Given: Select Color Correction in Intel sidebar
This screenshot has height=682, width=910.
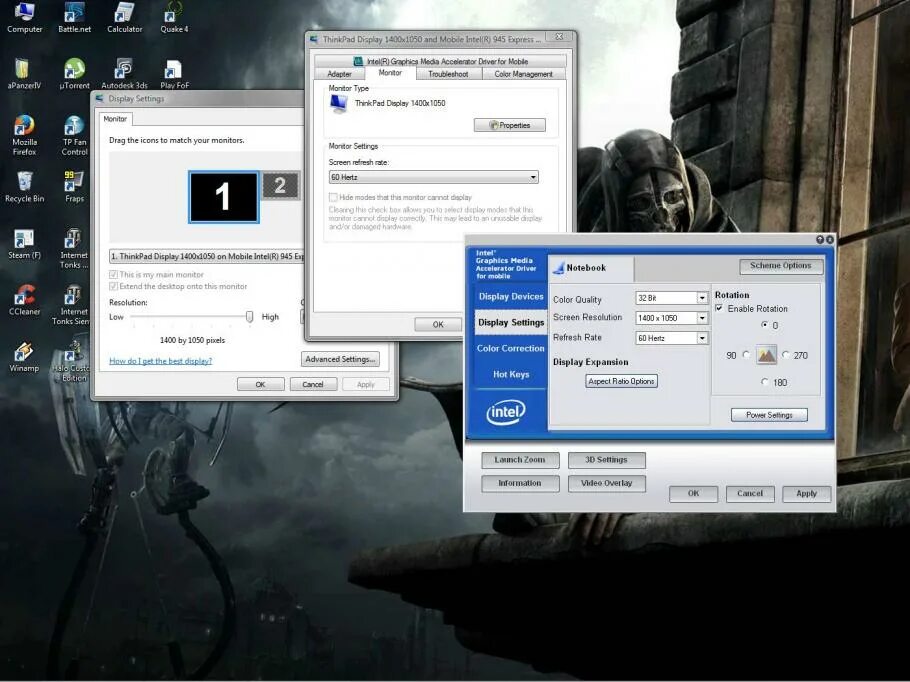Looking at the screenshot, I should tap(511, 348).
